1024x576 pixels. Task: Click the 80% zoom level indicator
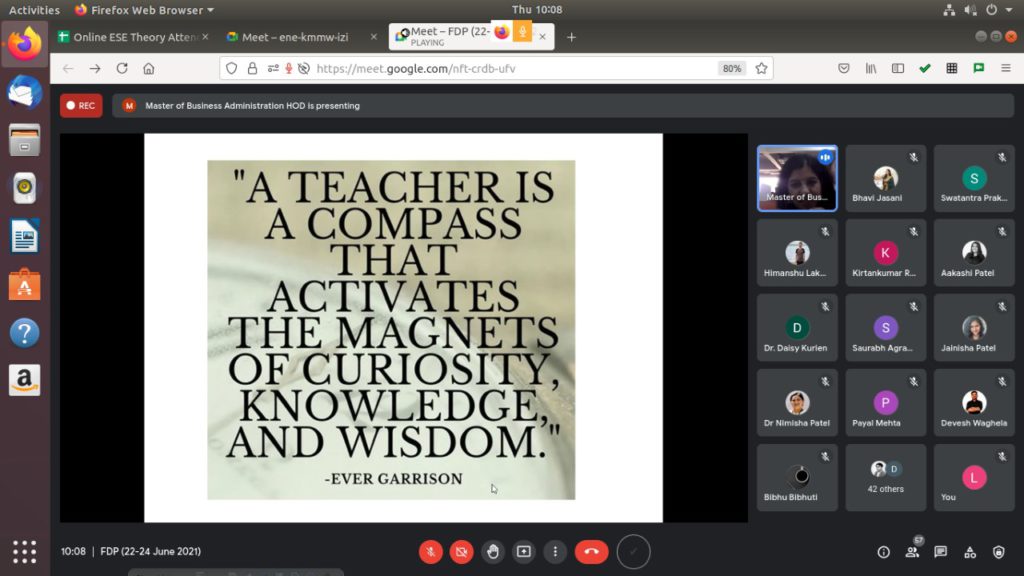click(731, 69)
